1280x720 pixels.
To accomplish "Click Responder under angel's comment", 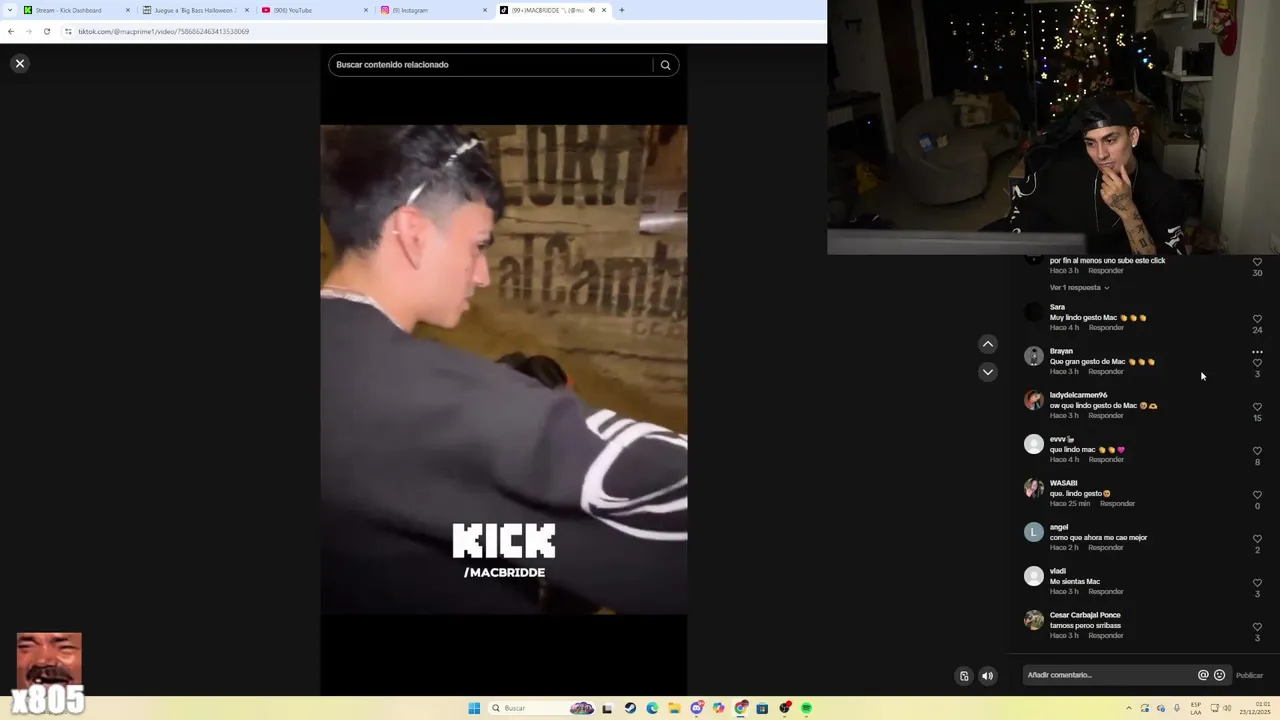I will click(1106, 548).
